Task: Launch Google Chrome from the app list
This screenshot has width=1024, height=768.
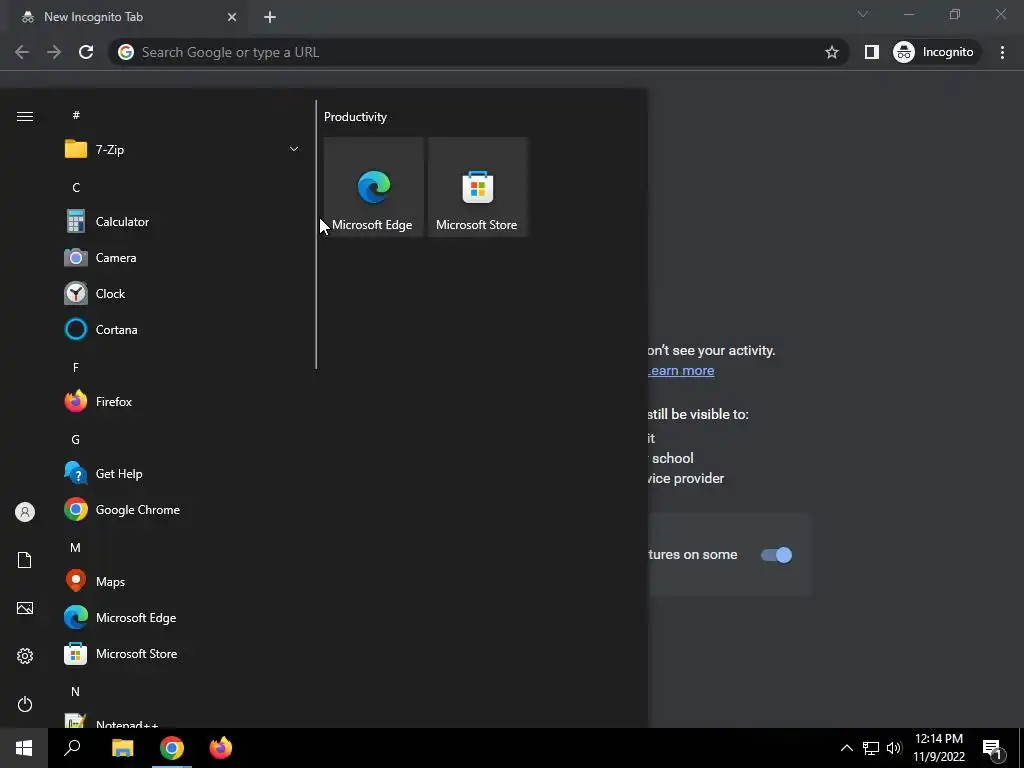Action: (181, 510)
